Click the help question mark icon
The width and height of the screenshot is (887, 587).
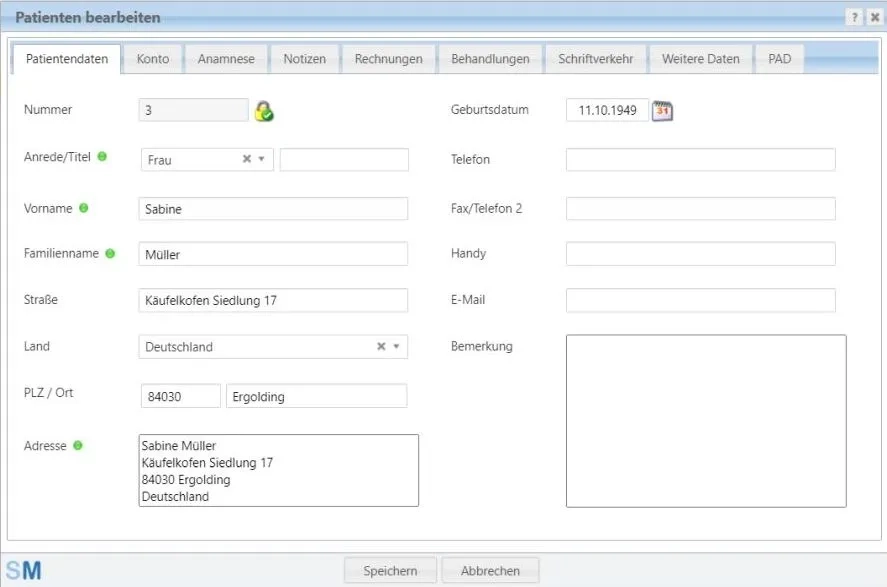(x=854, y=18)
